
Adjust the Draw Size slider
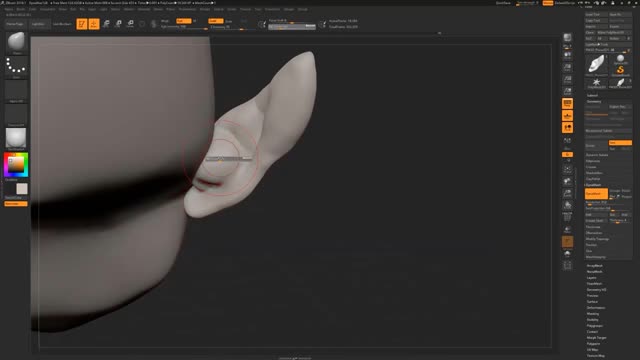coord(291,26)
